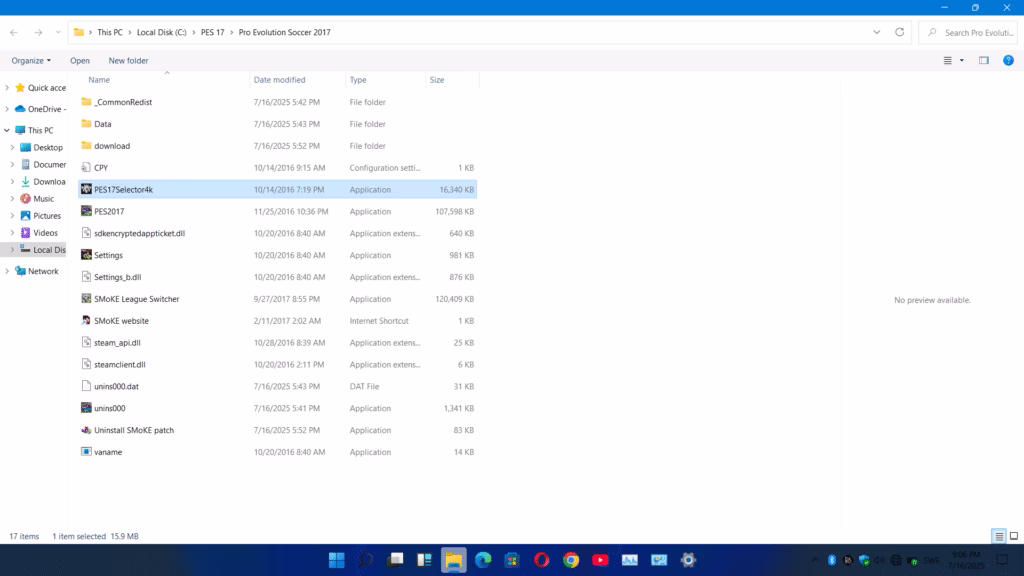Expand the Quick access tree node
1024x576 pixels.
7,88
